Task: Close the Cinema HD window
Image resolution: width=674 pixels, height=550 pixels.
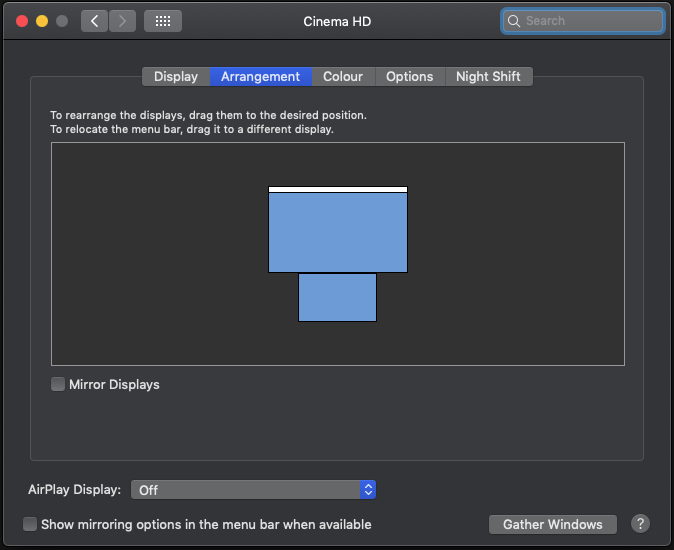Action: 22,21
